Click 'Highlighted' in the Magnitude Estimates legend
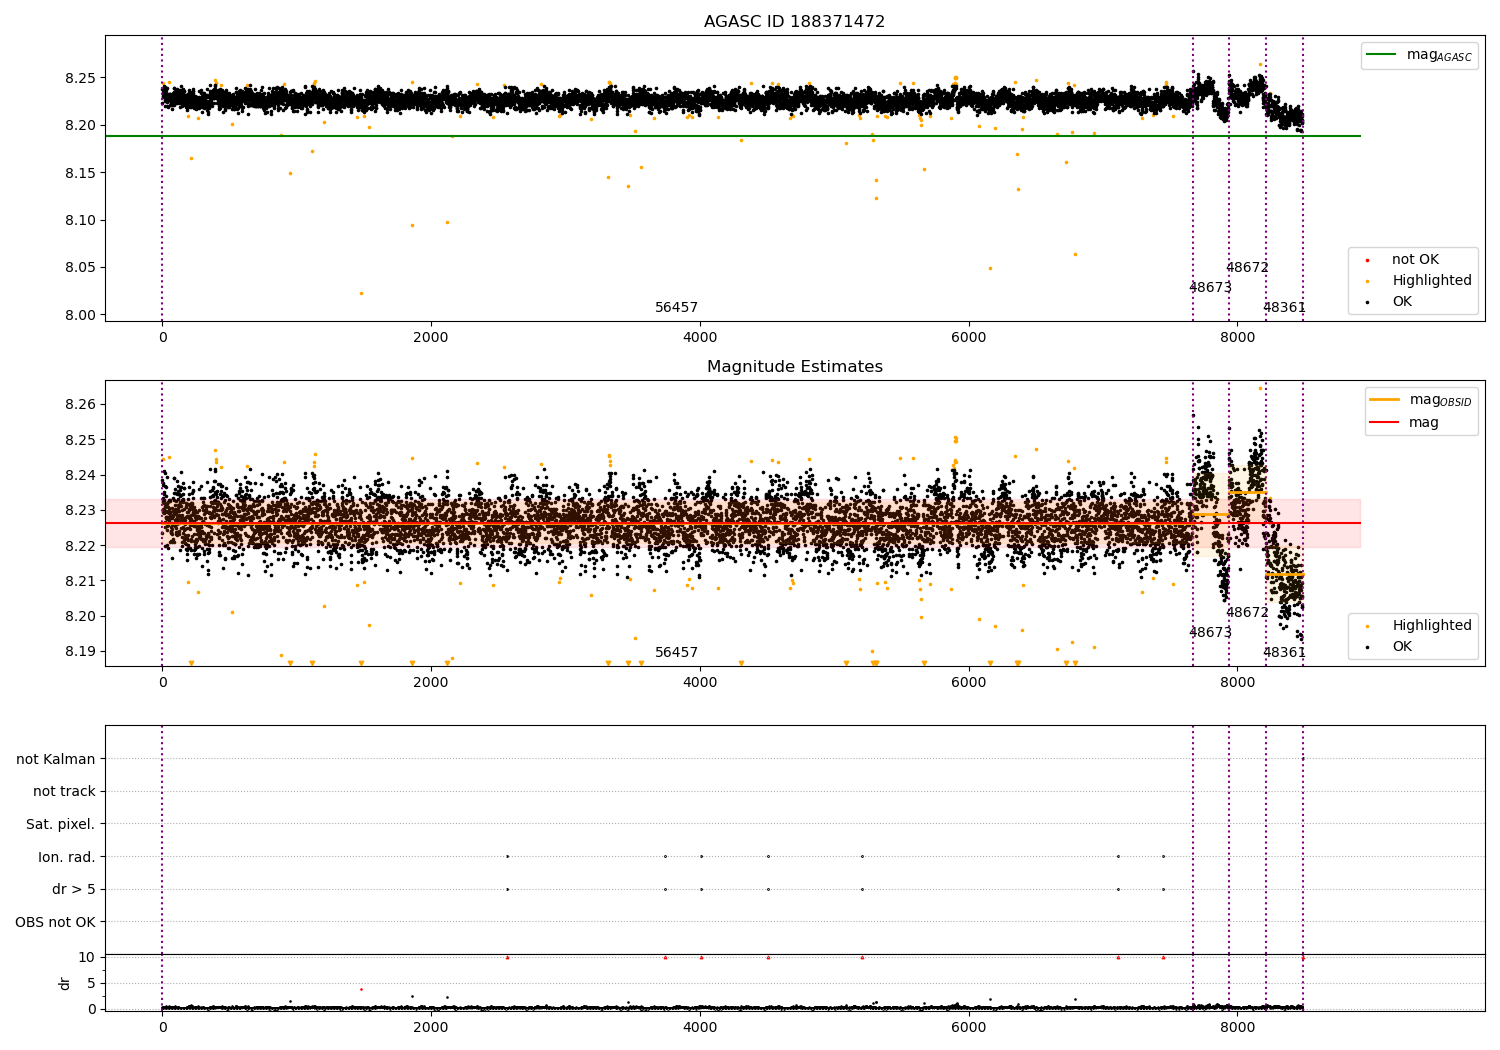Screen dimensions: 1500x1050 click(x=1431, y=625)
